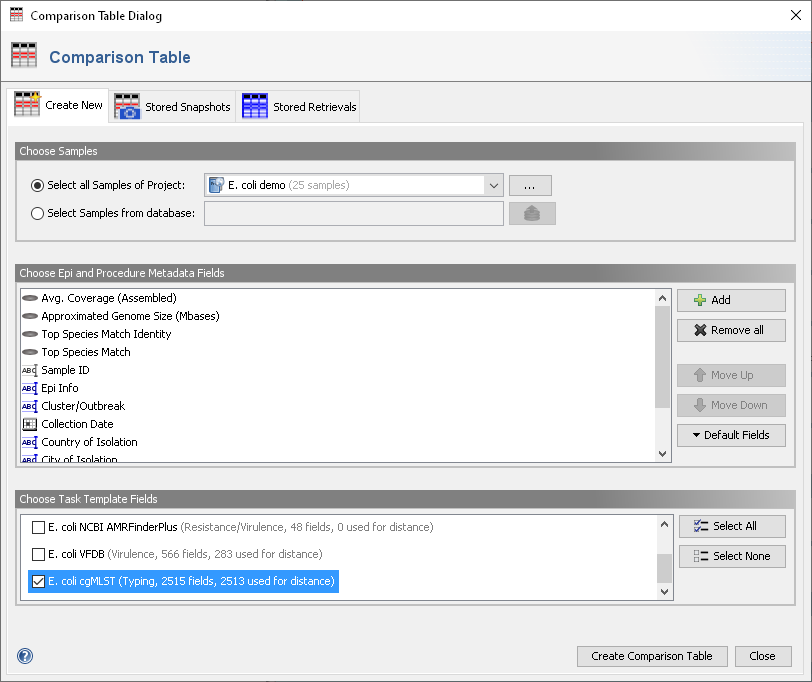
Task: Switch to the Stored Retrievals tab
Action: point(298,107)
